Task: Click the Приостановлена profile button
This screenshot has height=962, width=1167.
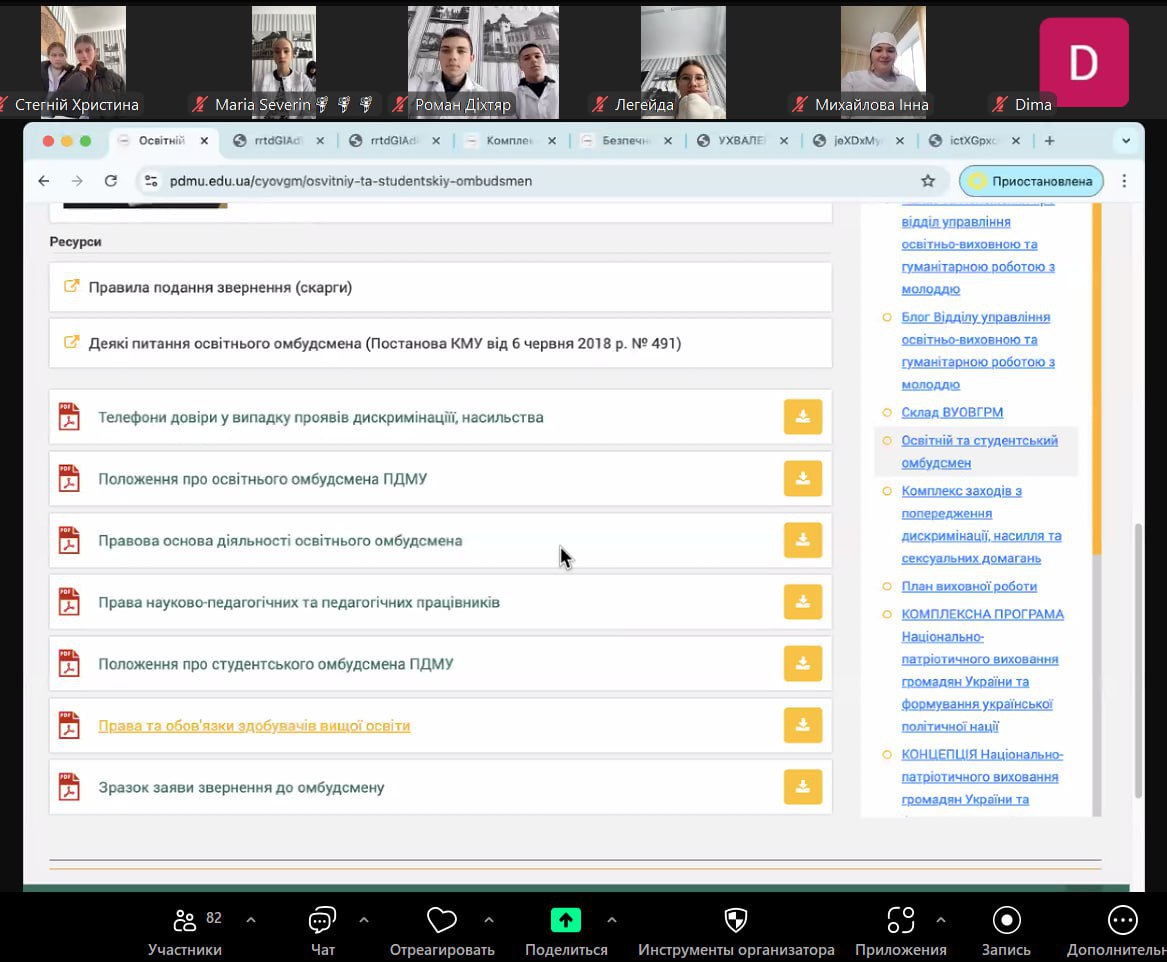Action: 1032,181
